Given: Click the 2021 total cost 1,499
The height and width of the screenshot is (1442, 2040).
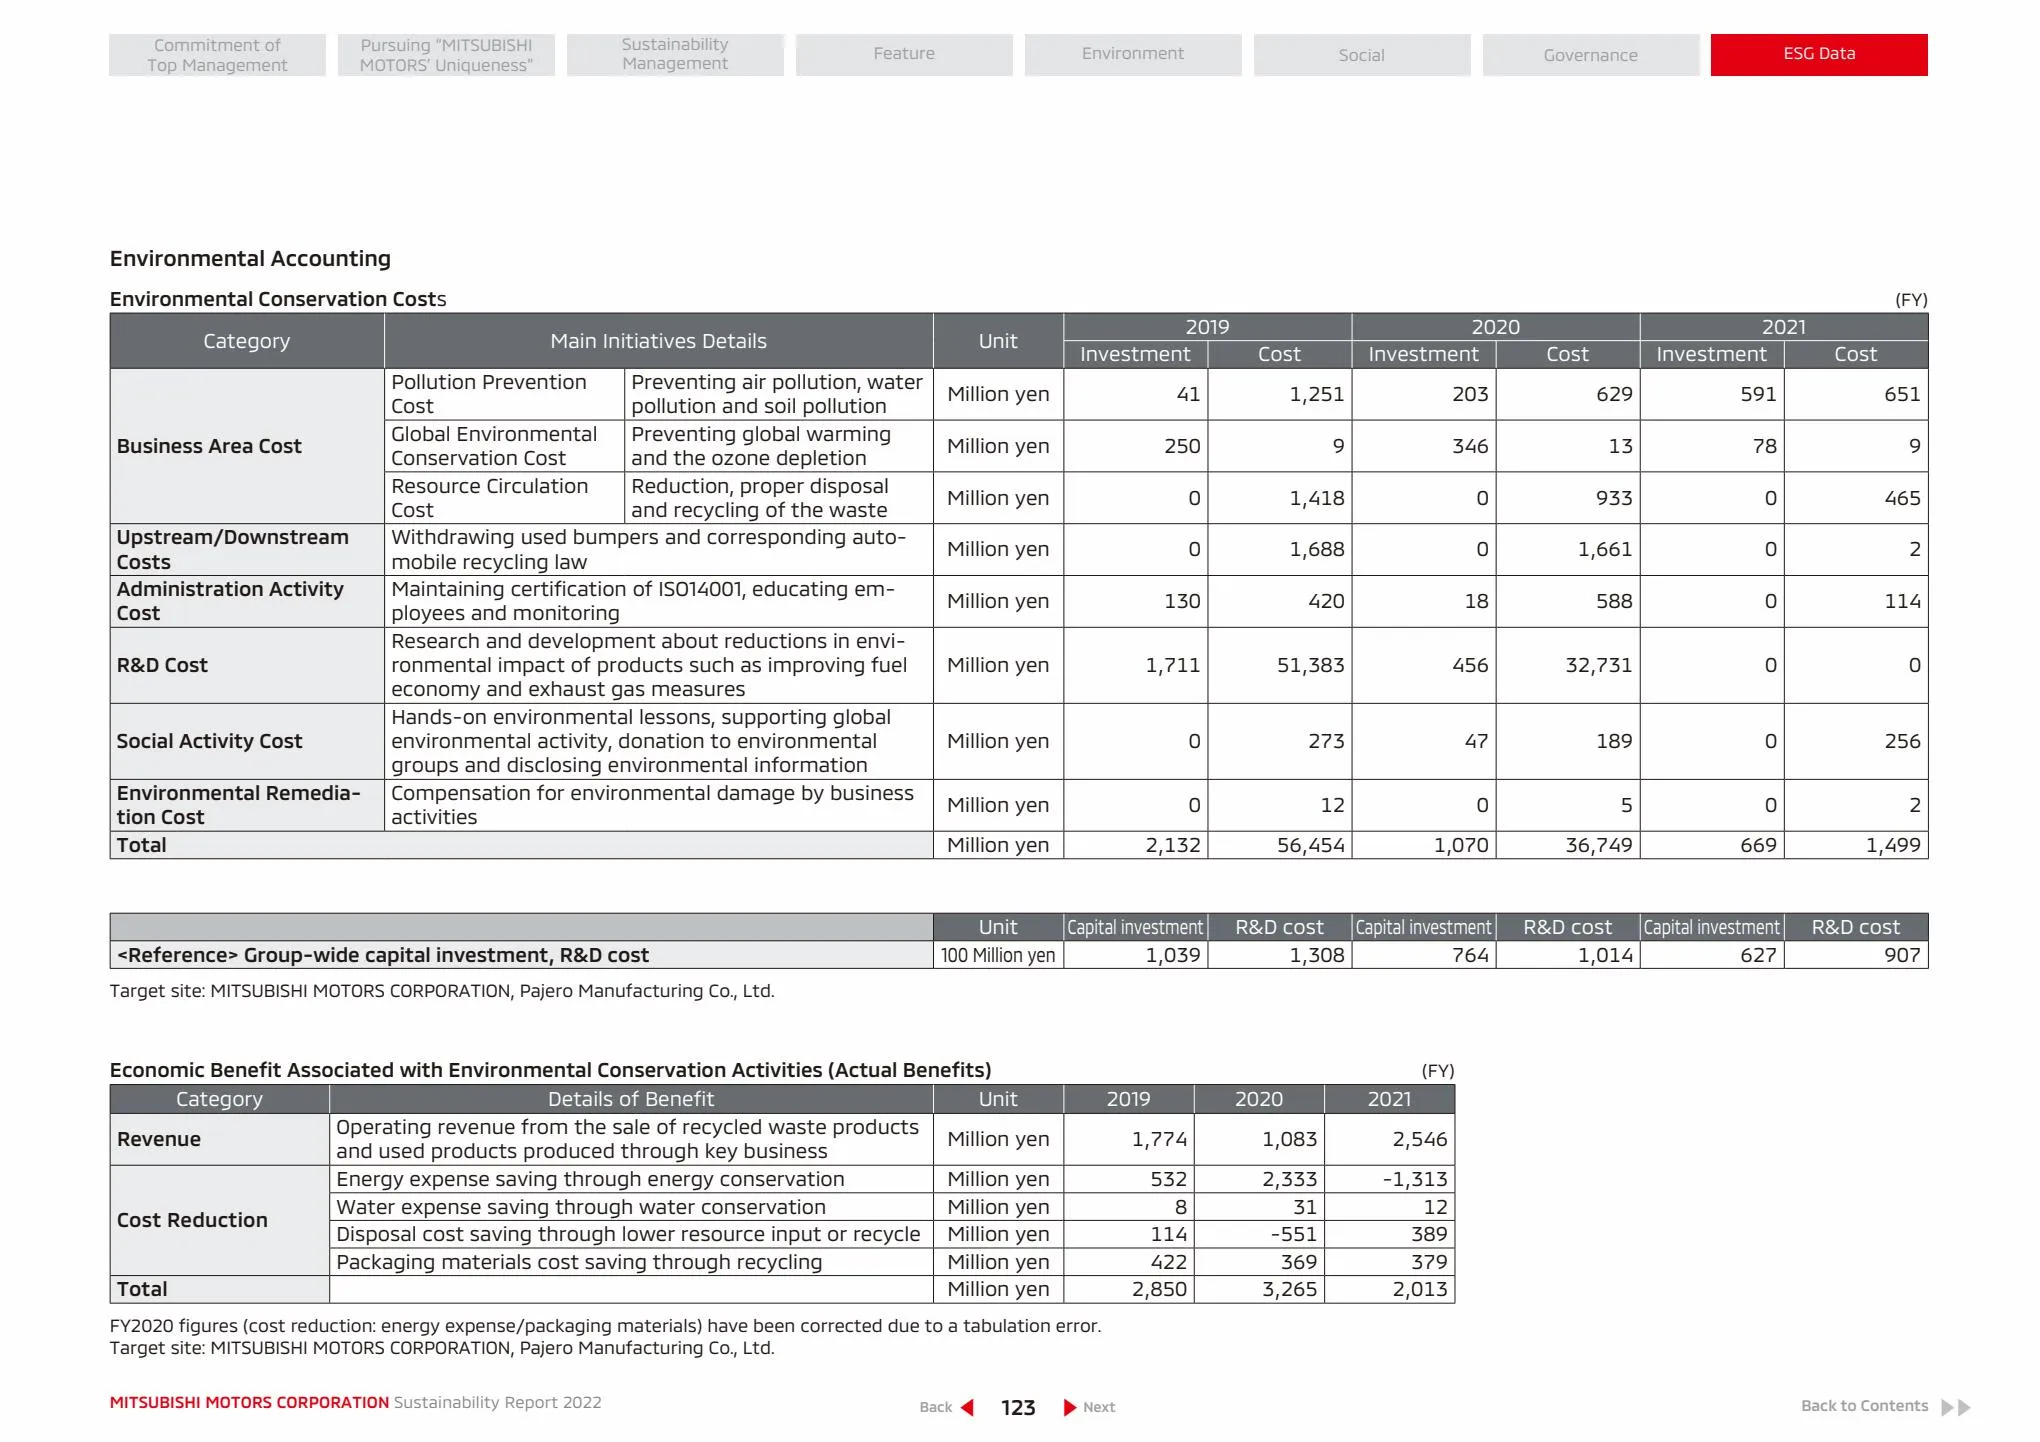Looking at the screenshot, I should click(x=1893, y=845).
